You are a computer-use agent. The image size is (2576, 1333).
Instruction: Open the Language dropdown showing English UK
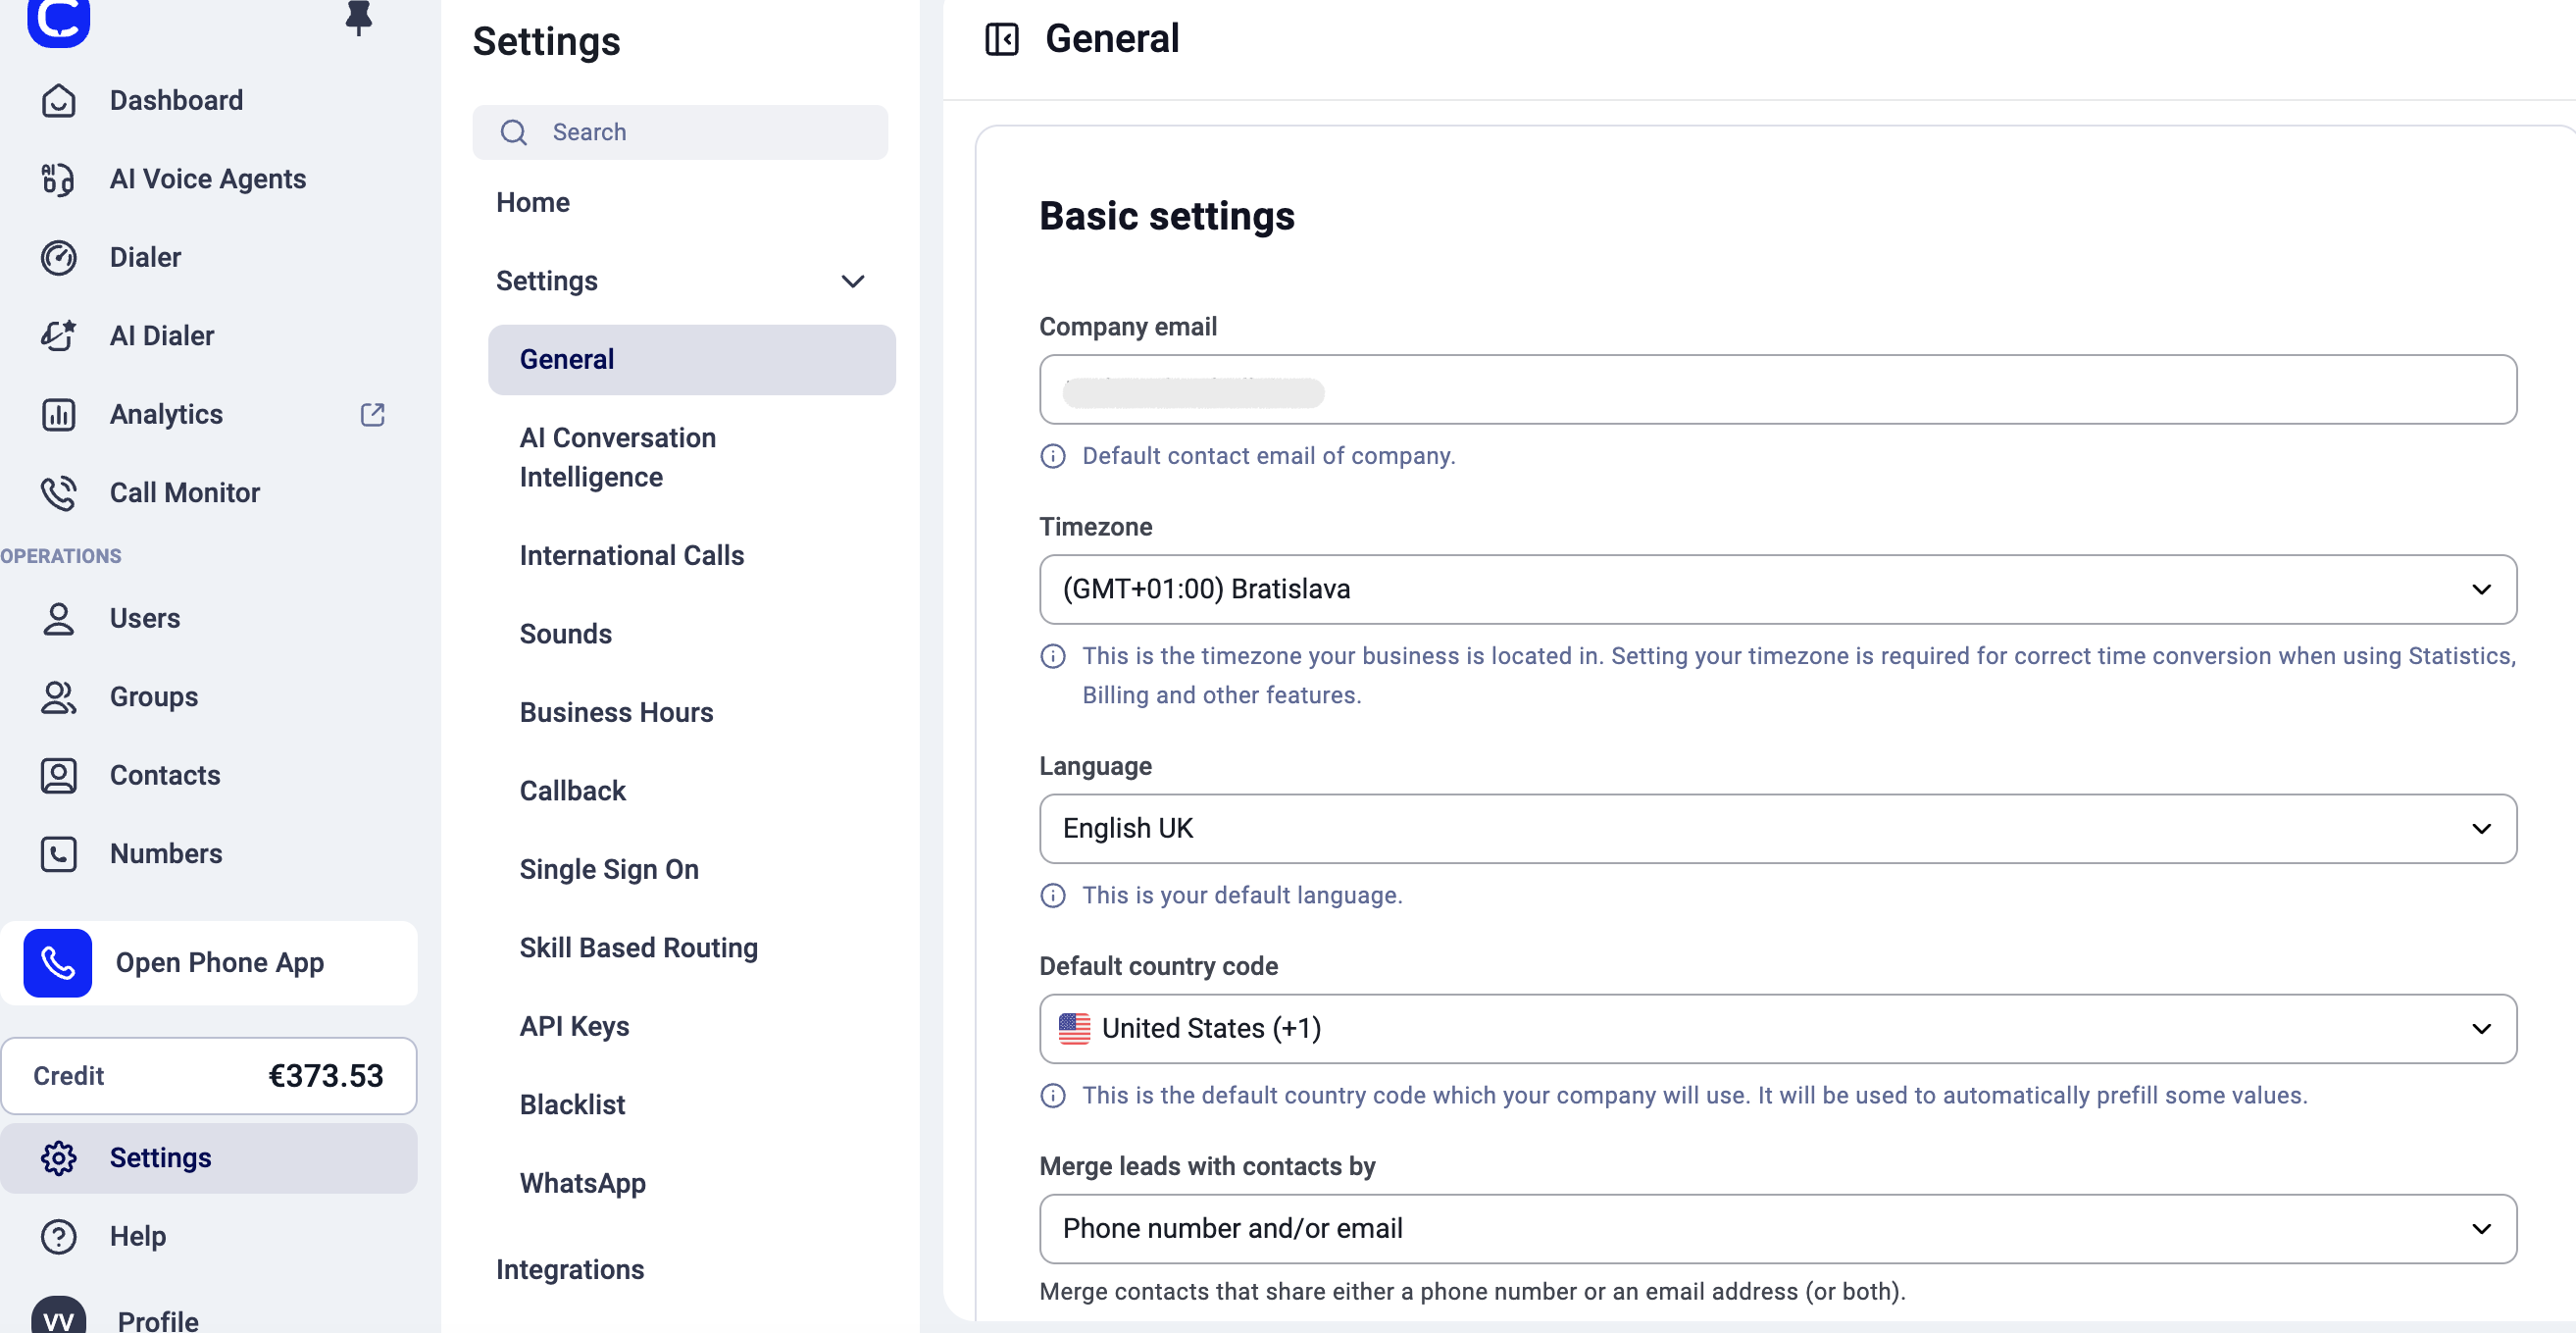click(1777, 828)
